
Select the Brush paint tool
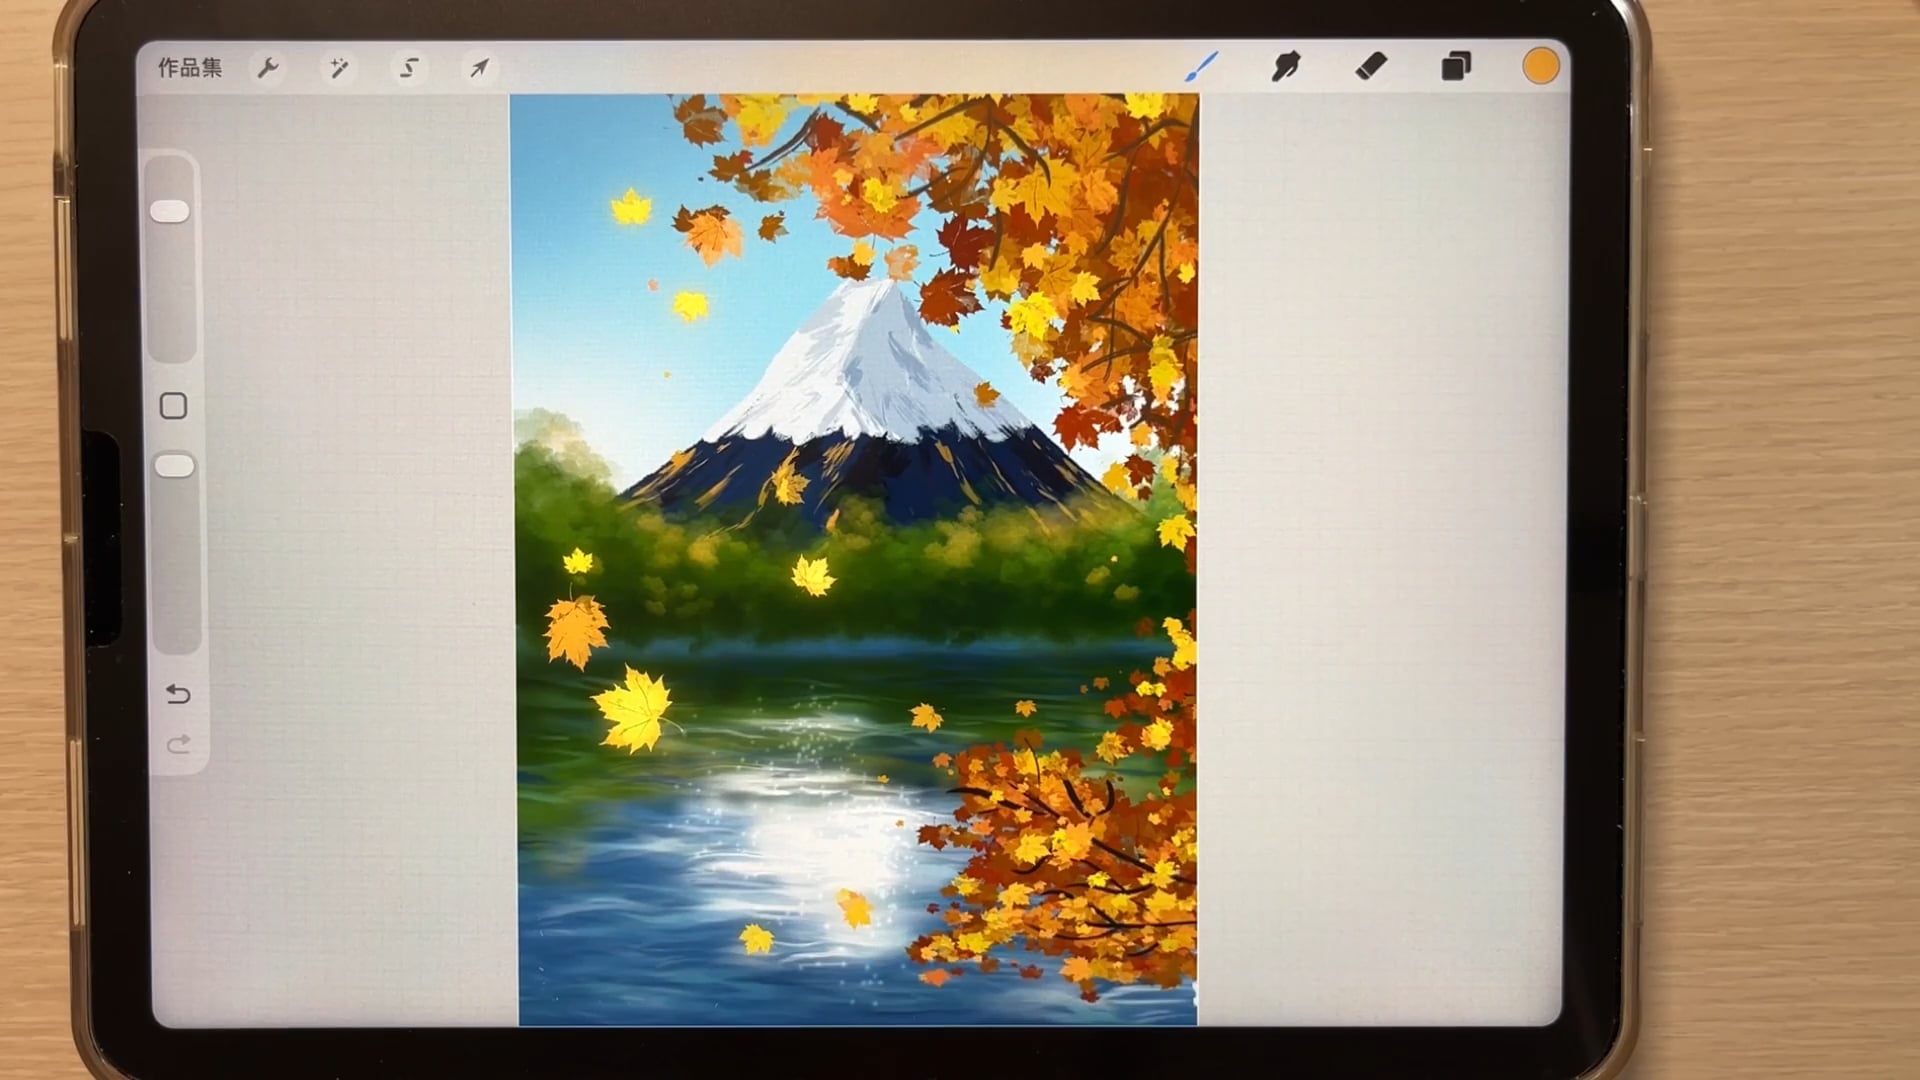pos(1201,67)
